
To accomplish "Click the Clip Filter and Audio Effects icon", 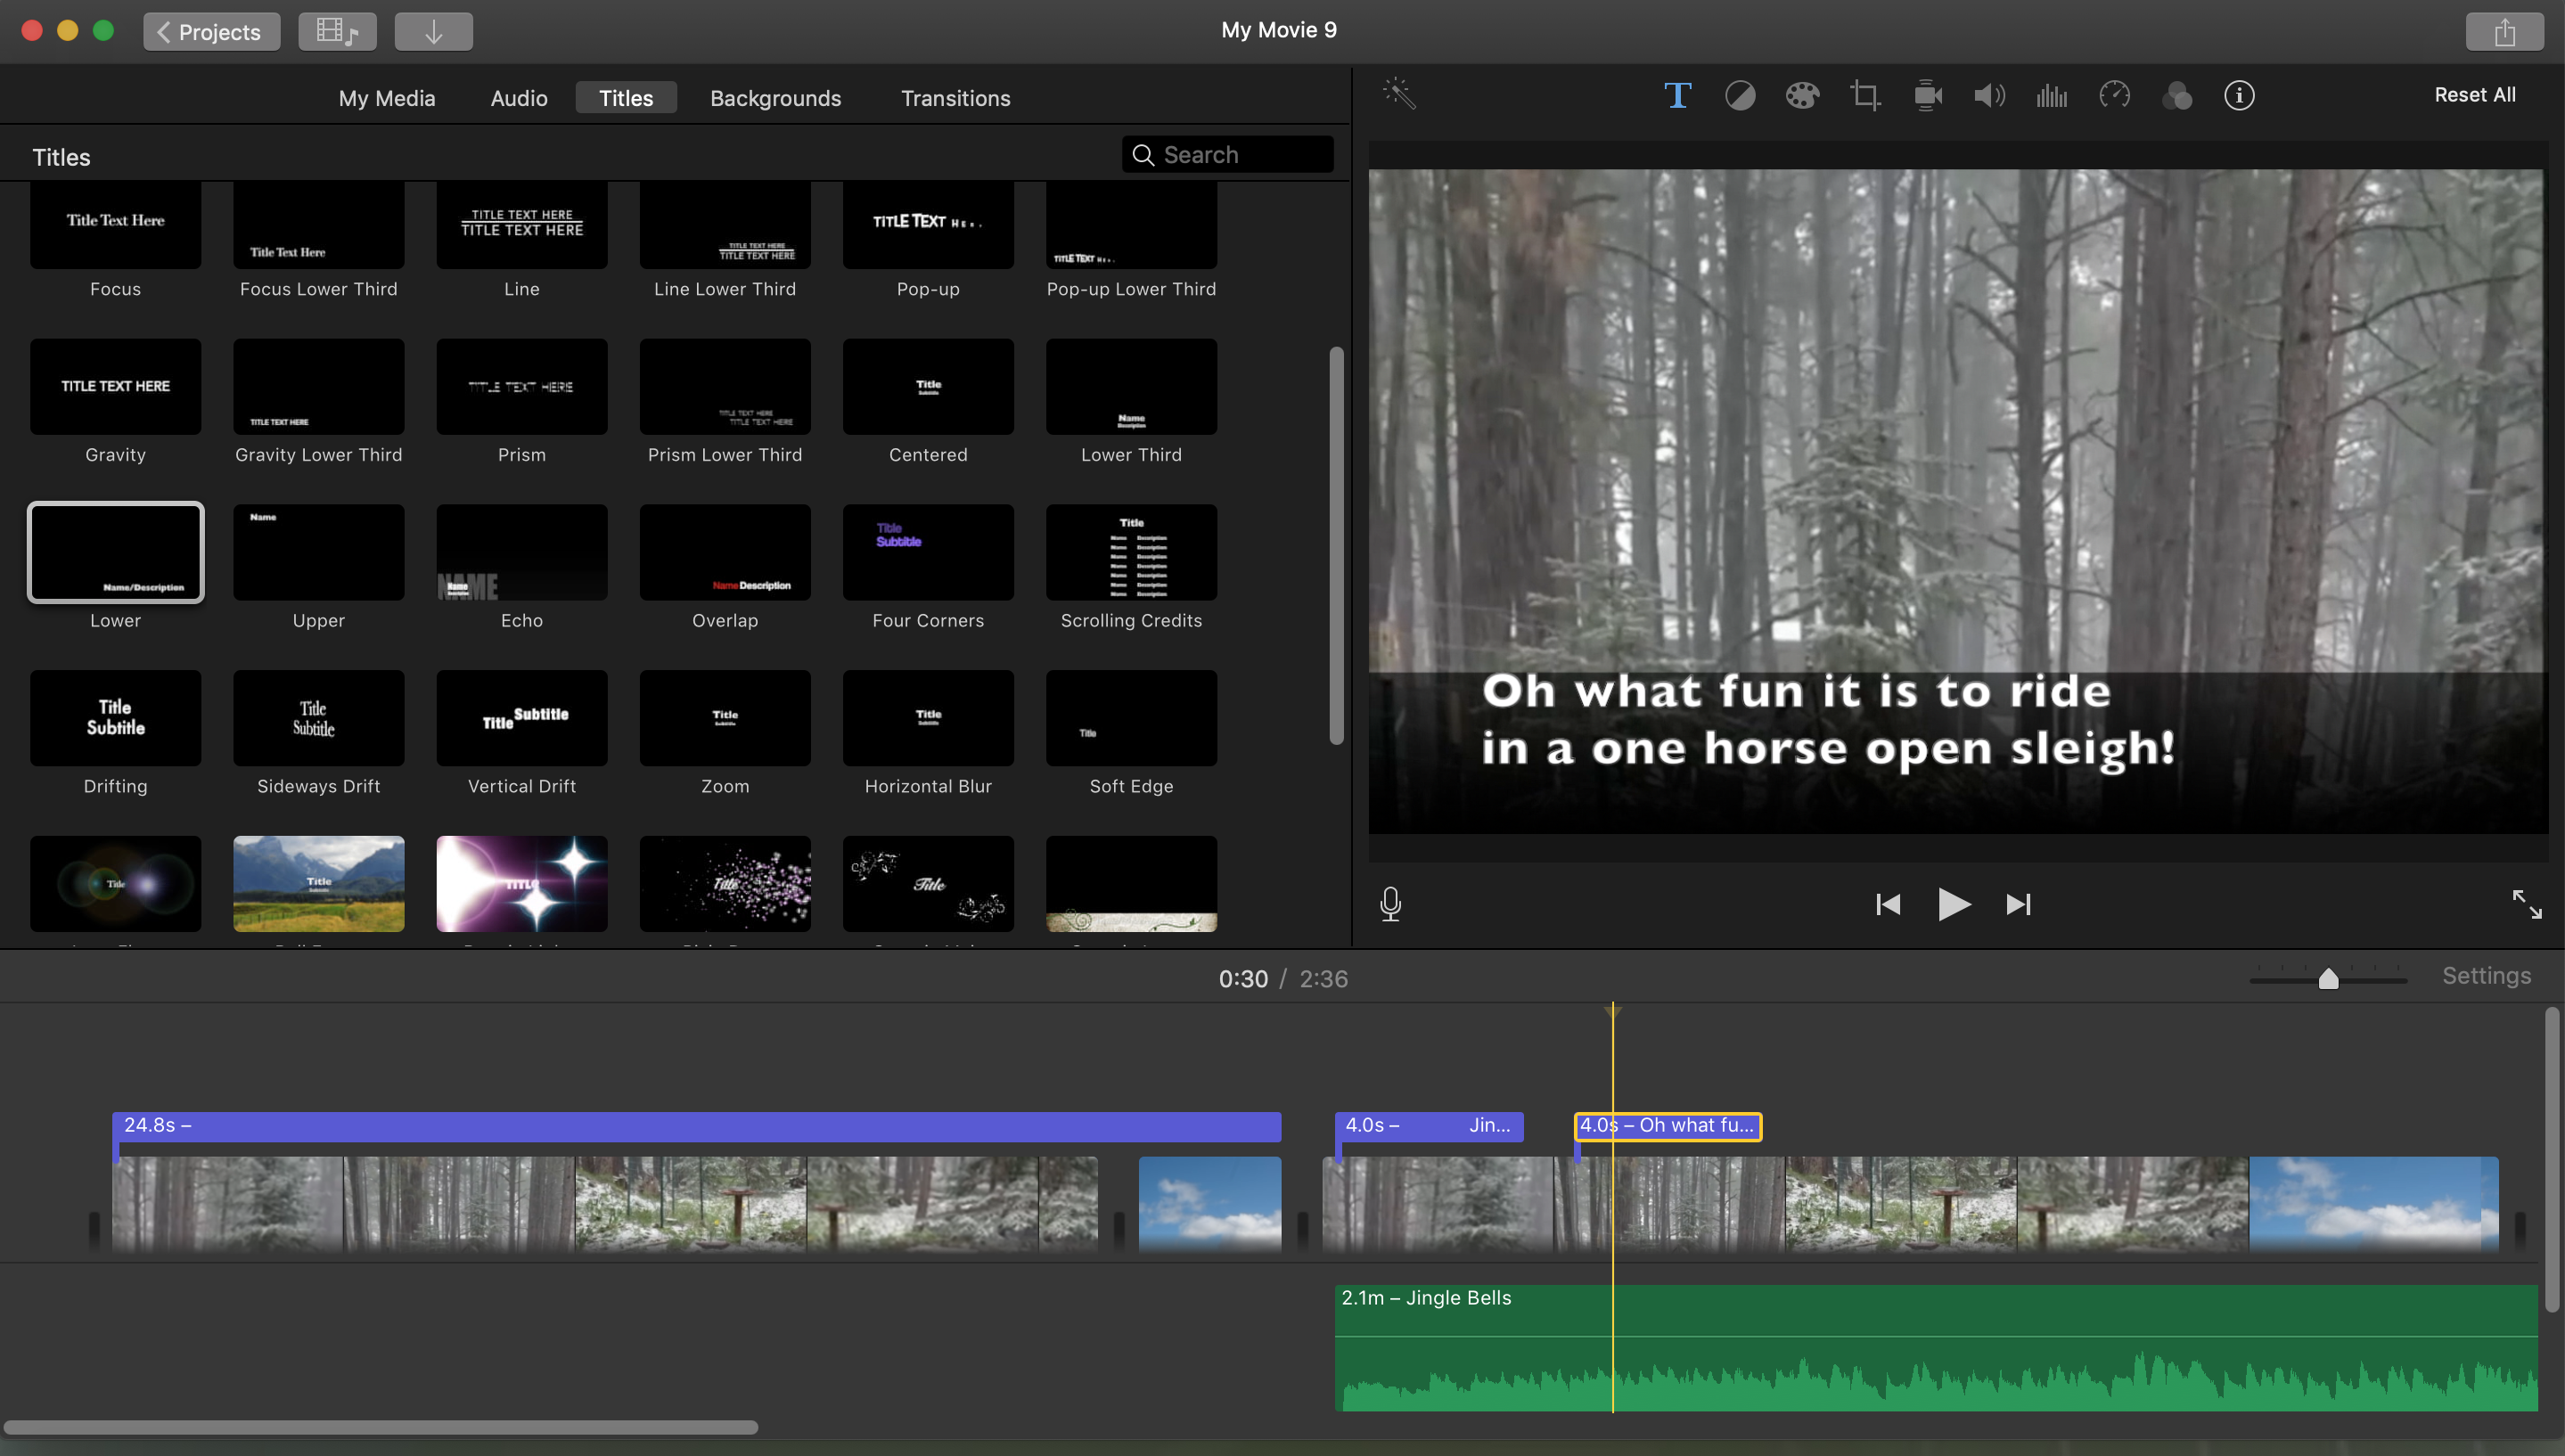I will (x=2177, y=96).
